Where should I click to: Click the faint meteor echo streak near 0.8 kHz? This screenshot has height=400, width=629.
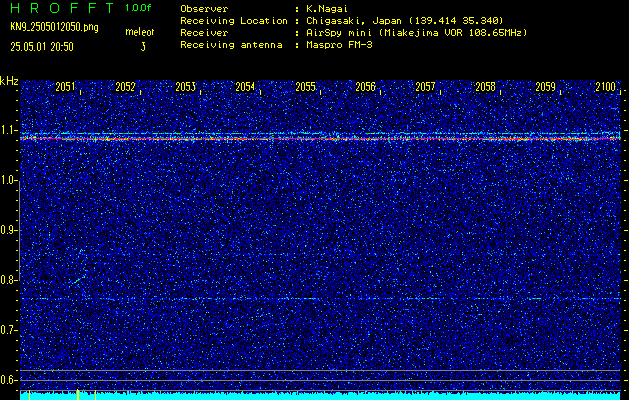[x=79, y=280]
